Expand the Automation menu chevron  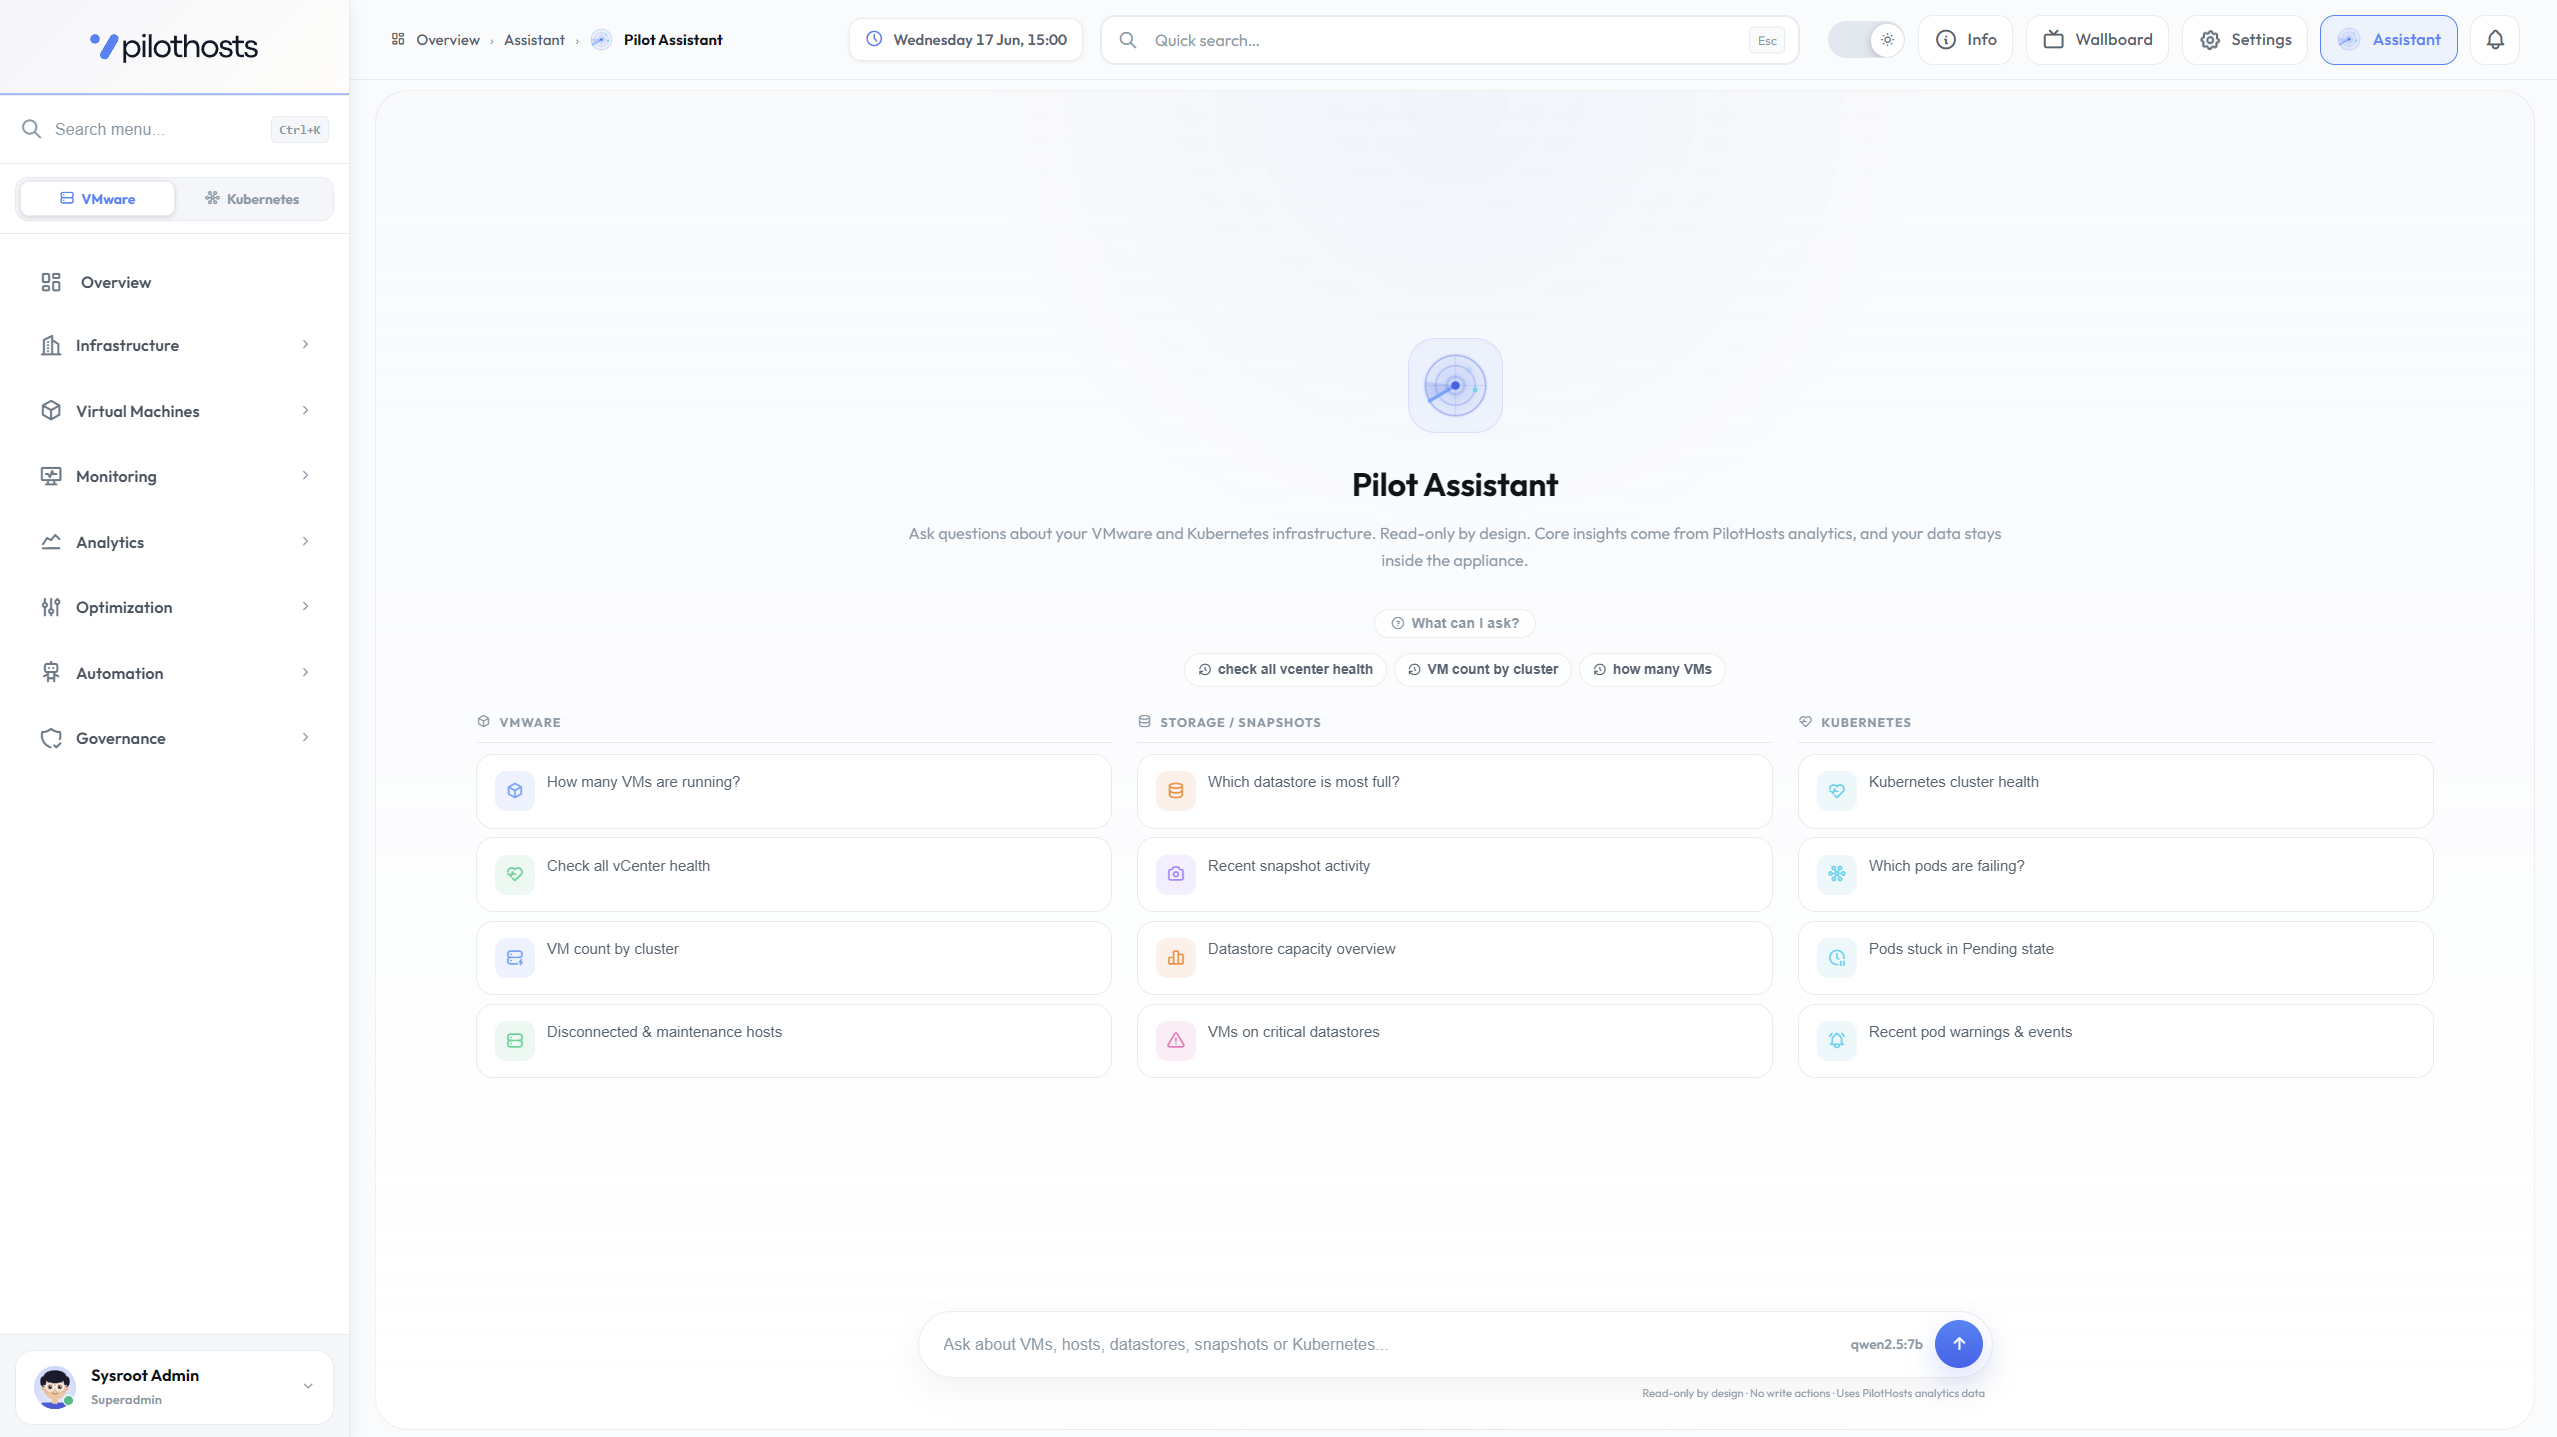click(305, 673)
